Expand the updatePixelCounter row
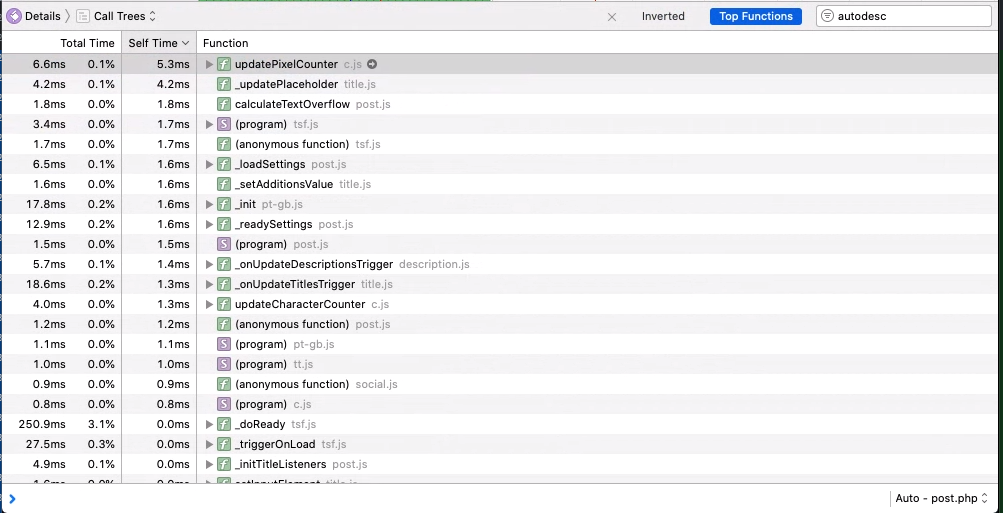The height and width of the screenshot is (513, 1003). (209, 64)
